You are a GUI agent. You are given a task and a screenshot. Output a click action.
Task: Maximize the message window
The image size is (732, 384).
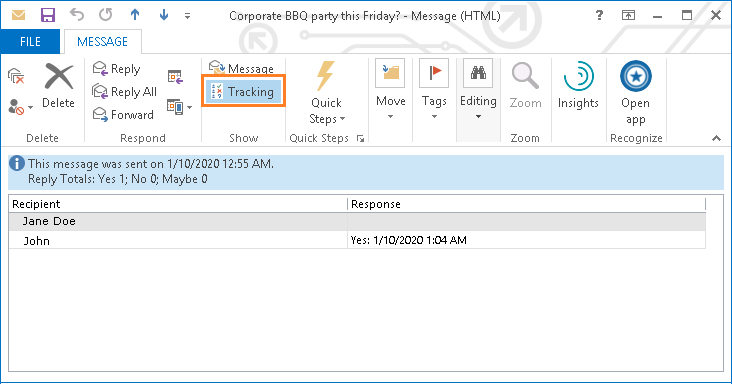coord(686,15)
